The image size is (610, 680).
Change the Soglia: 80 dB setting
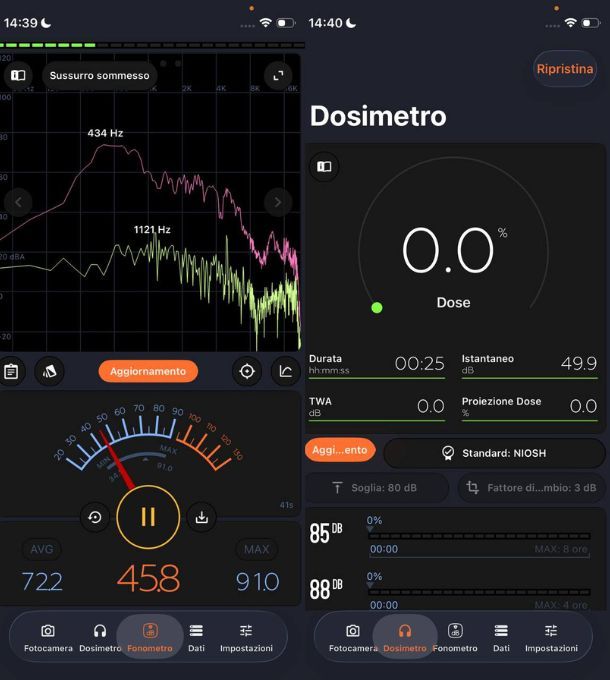pos(377,488)
